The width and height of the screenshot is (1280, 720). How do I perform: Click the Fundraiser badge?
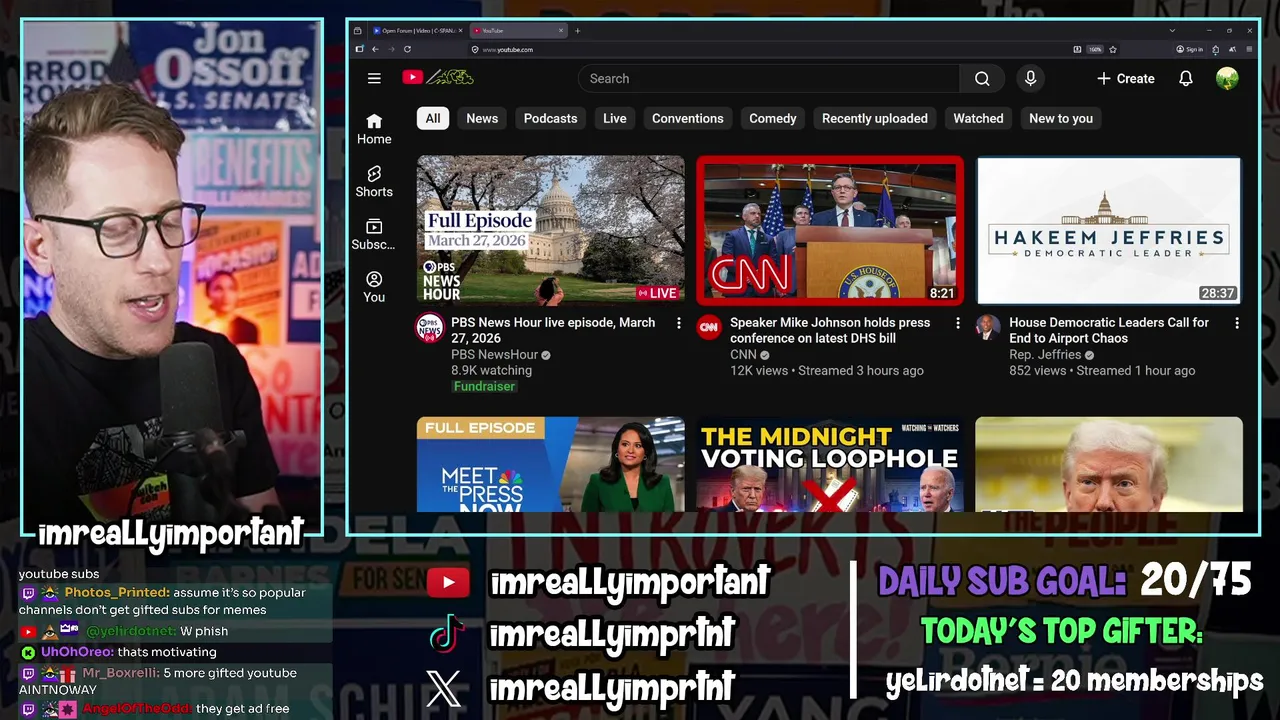pos(484,386)
